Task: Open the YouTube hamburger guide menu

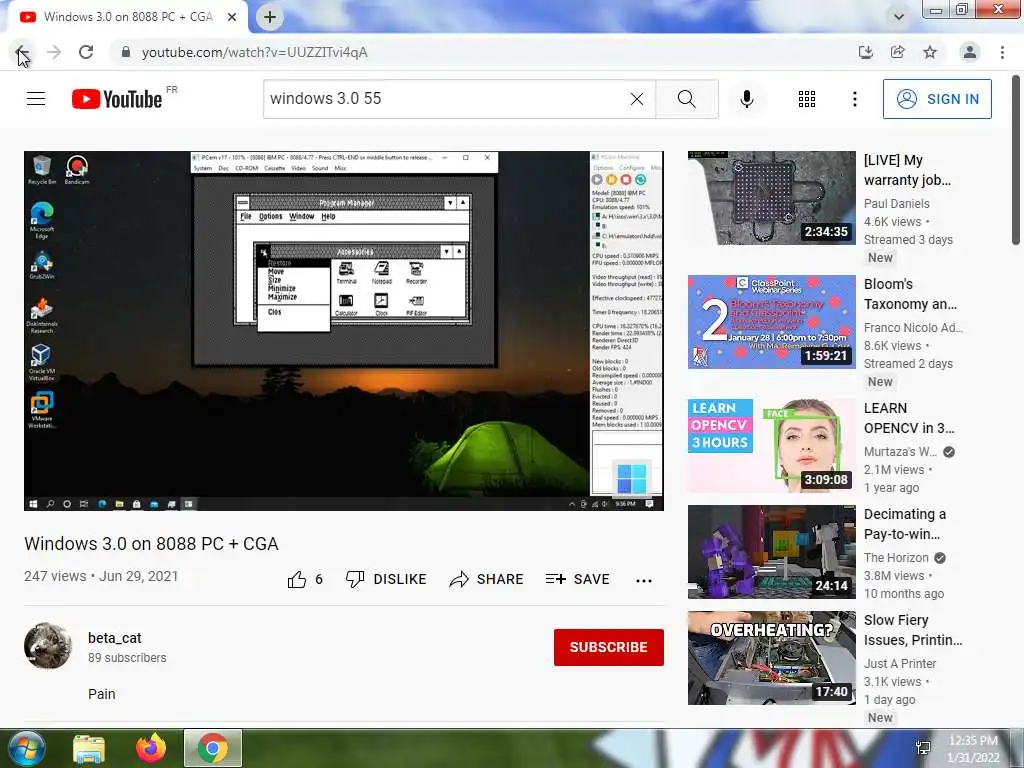Action: 36,99
